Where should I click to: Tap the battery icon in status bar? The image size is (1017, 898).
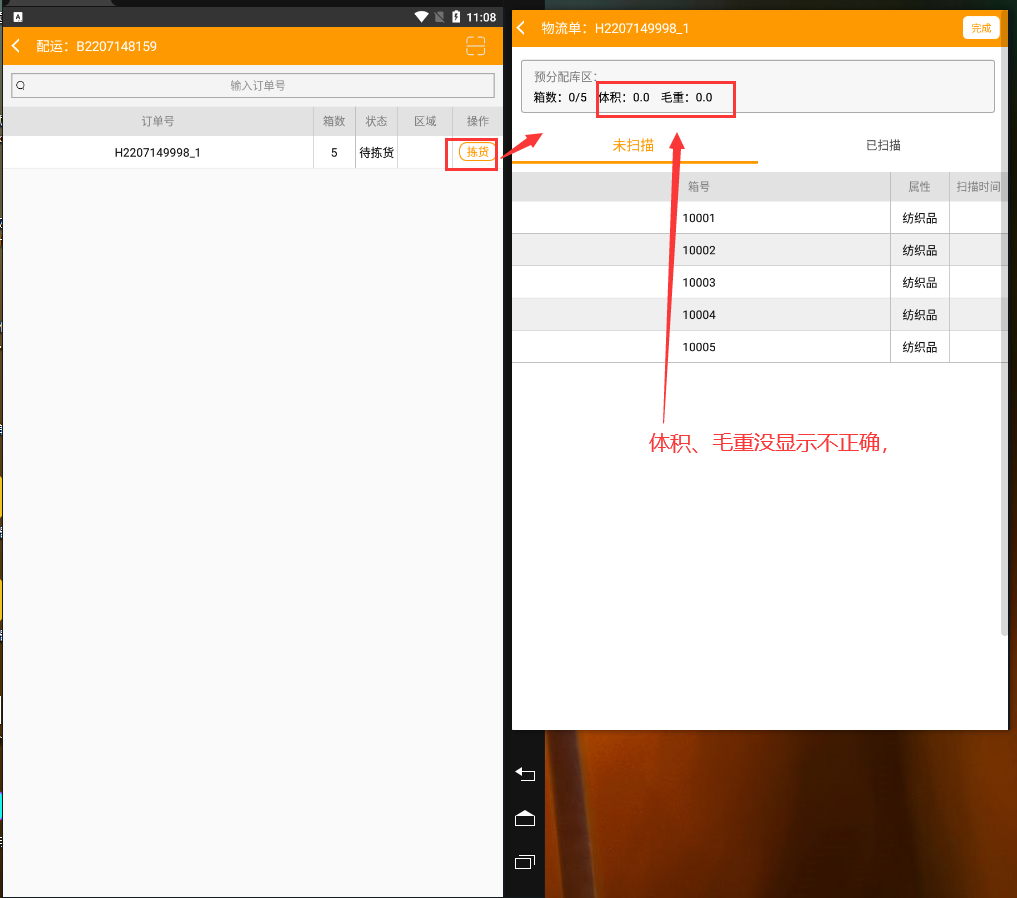tap(456, 17)
